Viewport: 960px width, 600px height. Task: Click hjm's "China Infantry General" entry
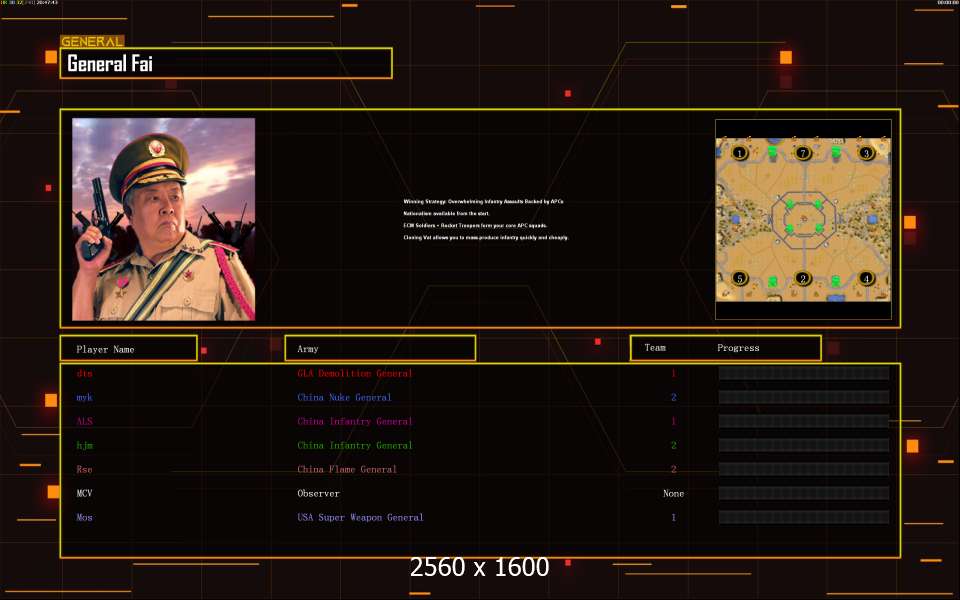coord(354,446)
